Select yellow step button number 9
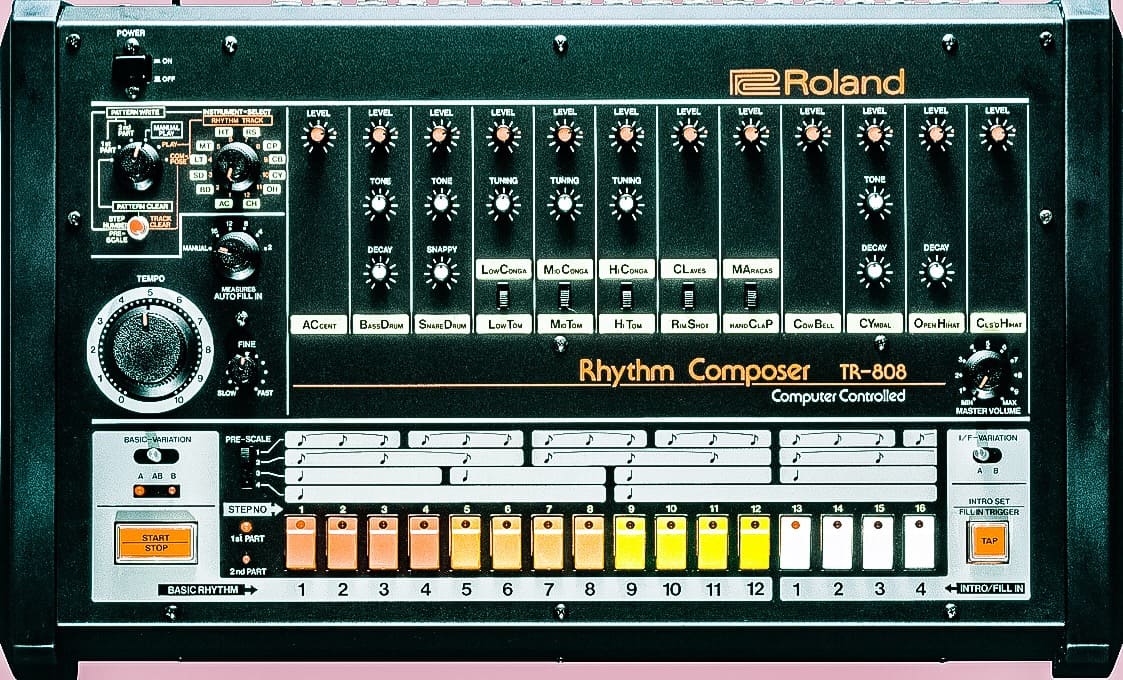 coord(630,542)
